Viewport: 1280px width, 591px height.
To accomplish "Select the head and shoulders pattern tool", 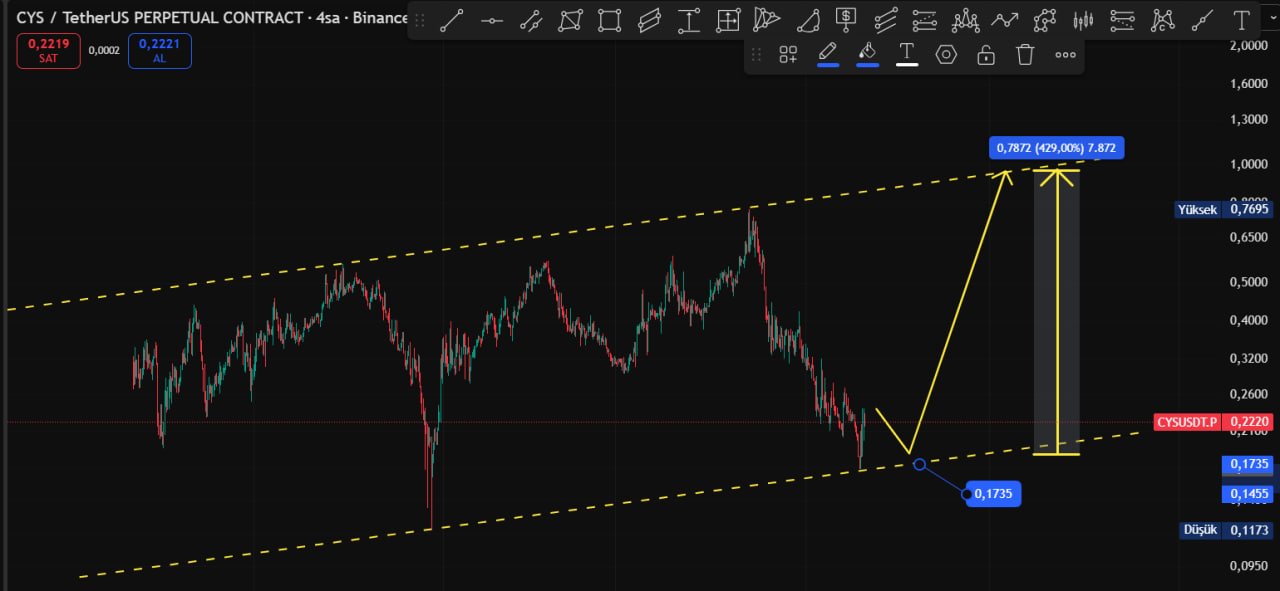I will click(965, 19).
